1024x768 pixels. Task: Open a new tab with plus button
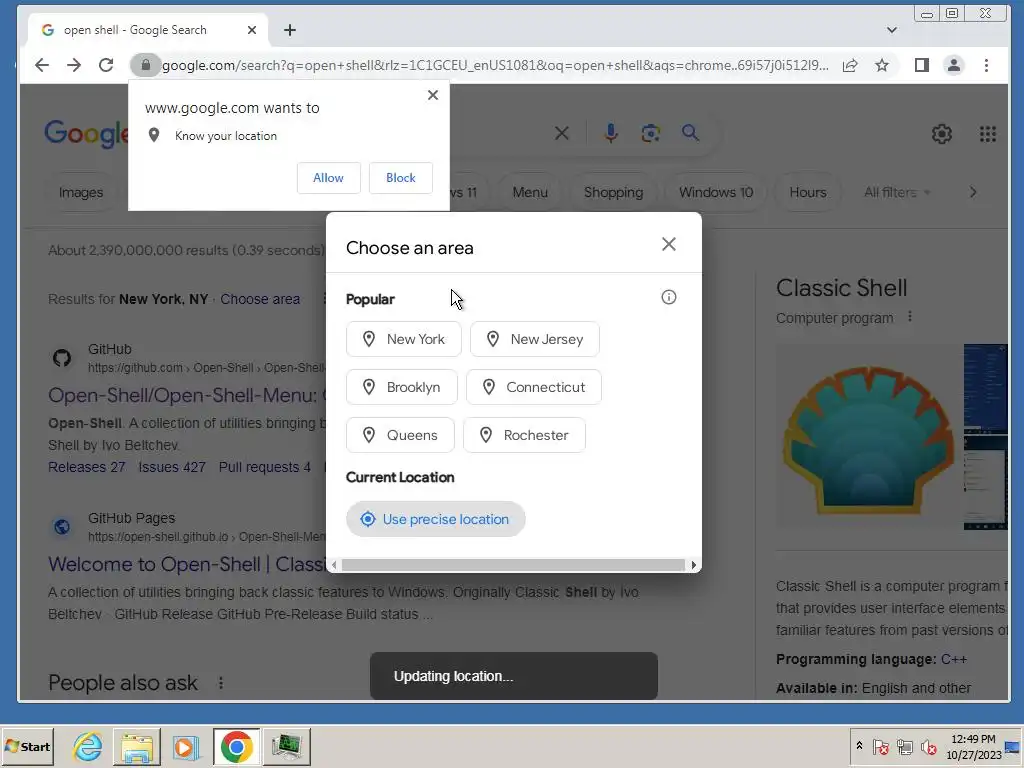pos(290,30)
